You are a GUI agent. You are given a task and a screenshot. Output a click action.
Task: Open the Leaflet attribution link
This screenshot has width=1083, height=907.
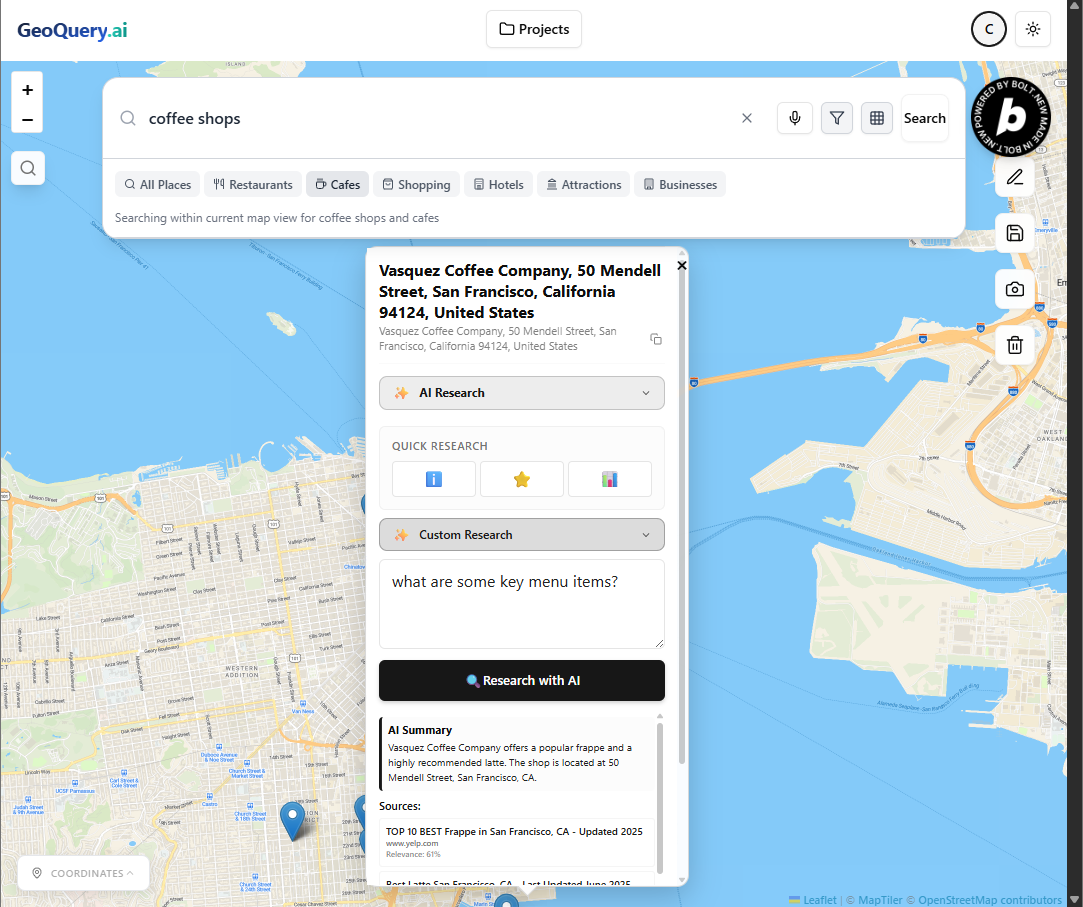click(x=812, y=899)
